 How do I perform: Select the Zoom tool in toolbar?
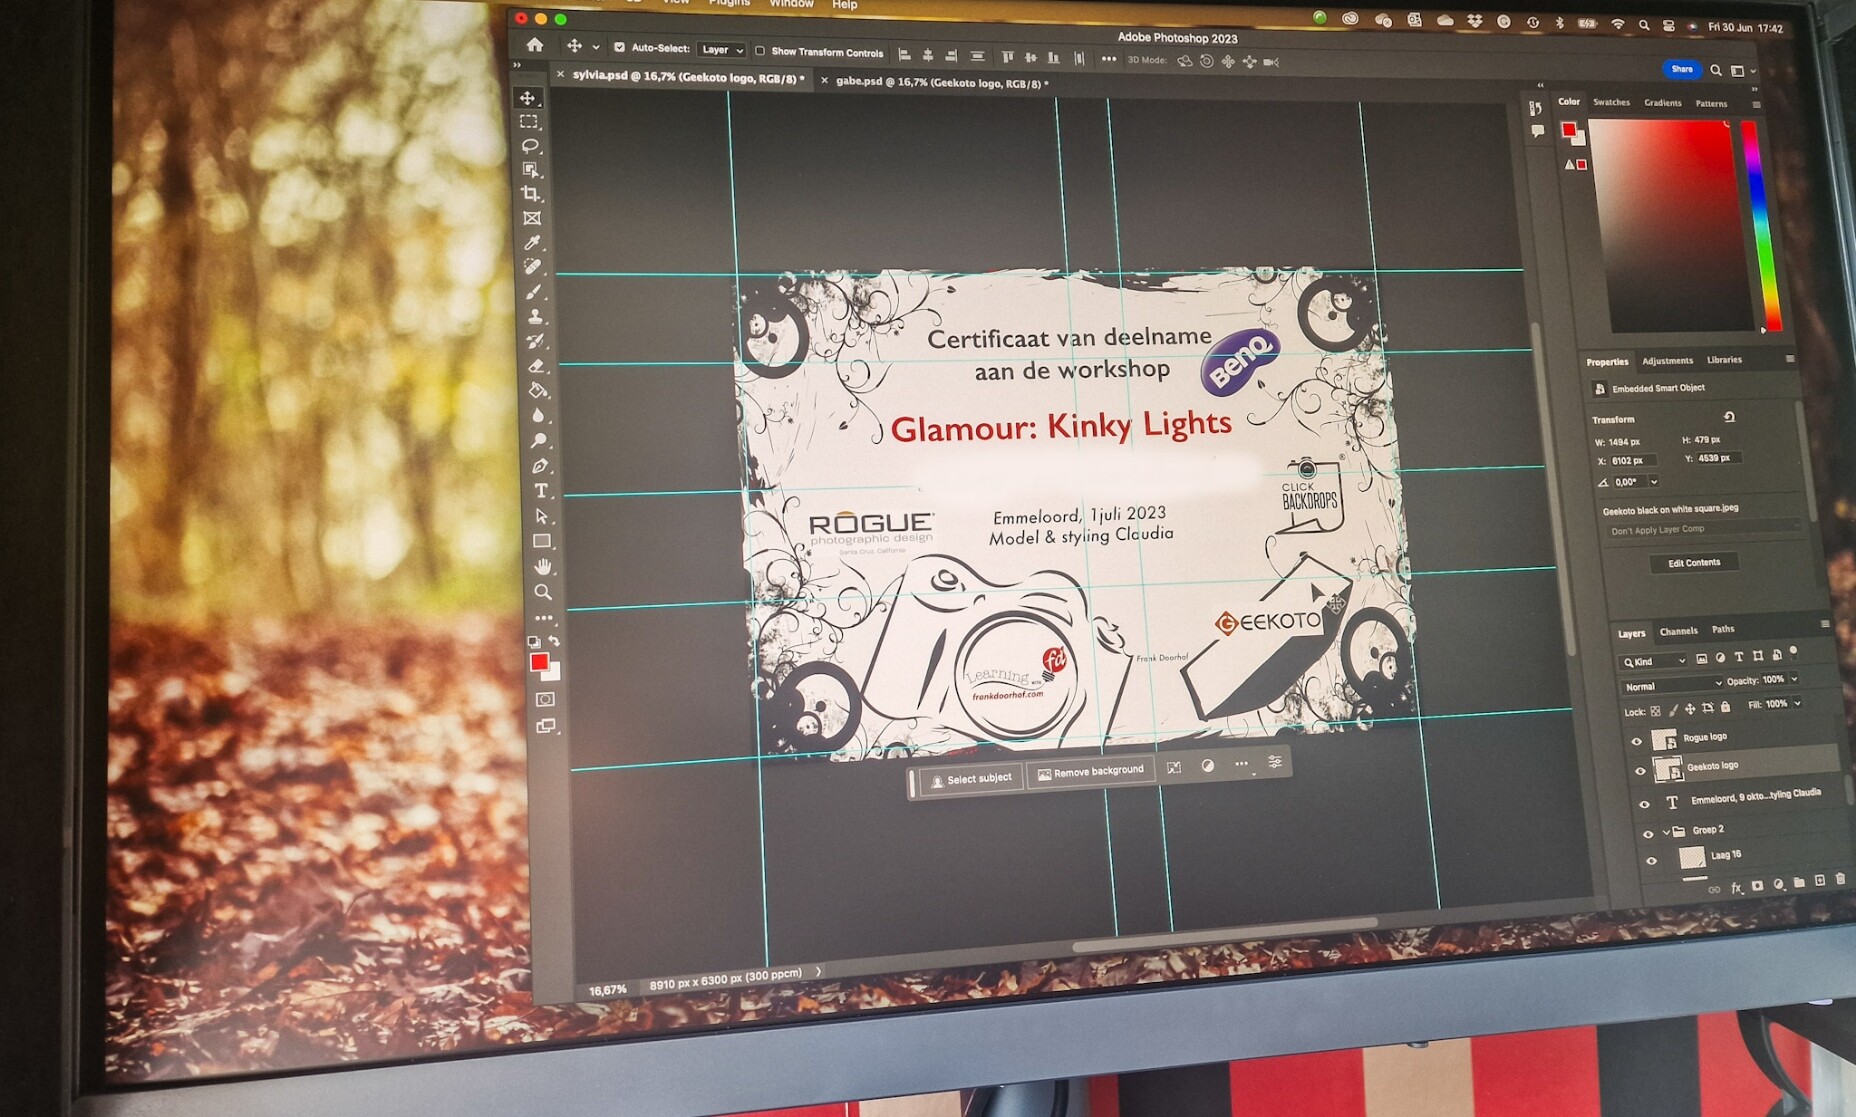[543, 592]
